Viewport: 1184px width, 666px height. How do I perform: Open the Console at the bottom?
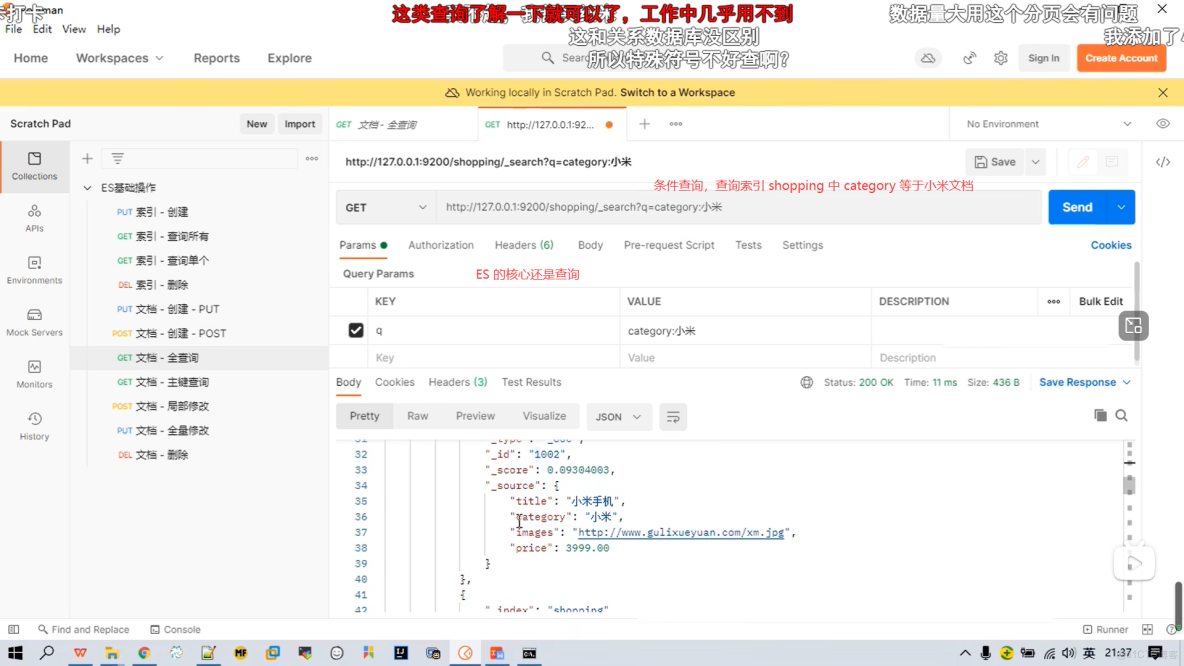pos(175,629)
